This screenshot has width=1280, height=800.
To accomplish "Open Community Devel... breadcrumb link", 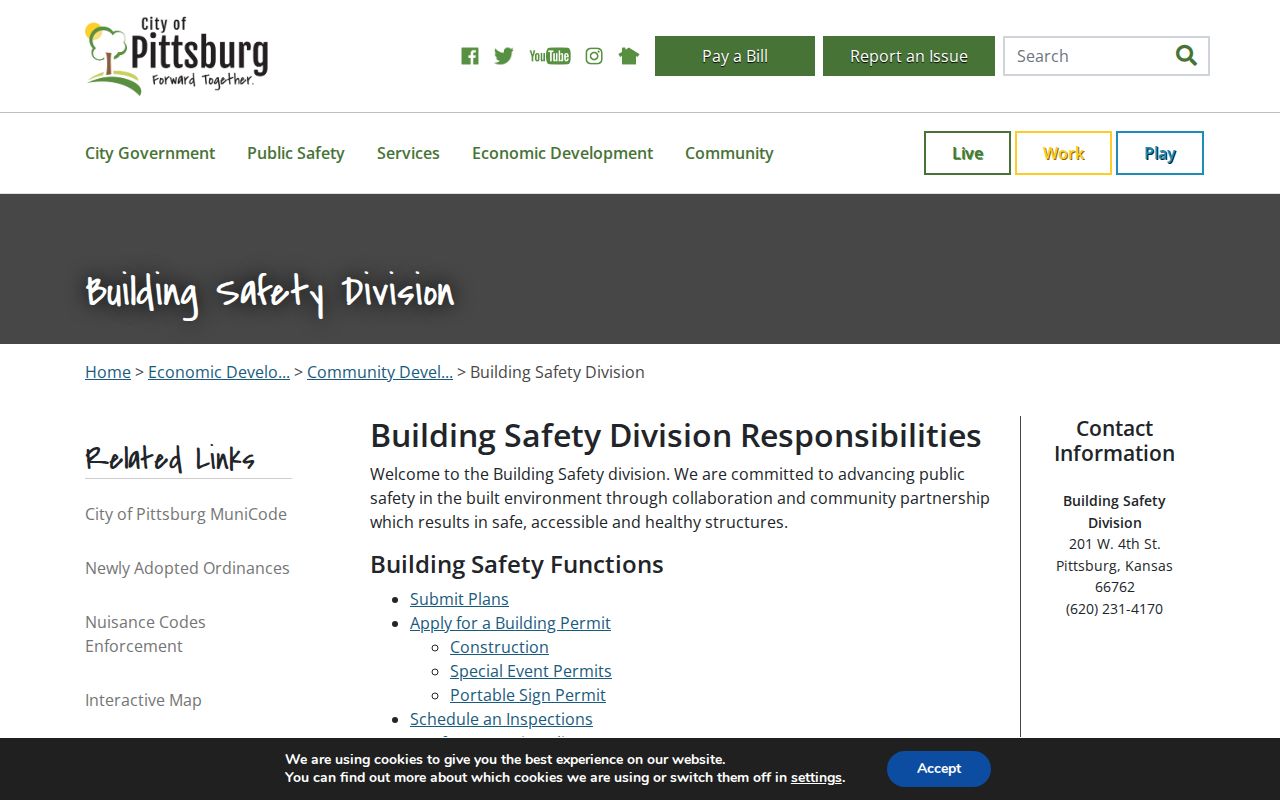I will [x=380, y=372].
